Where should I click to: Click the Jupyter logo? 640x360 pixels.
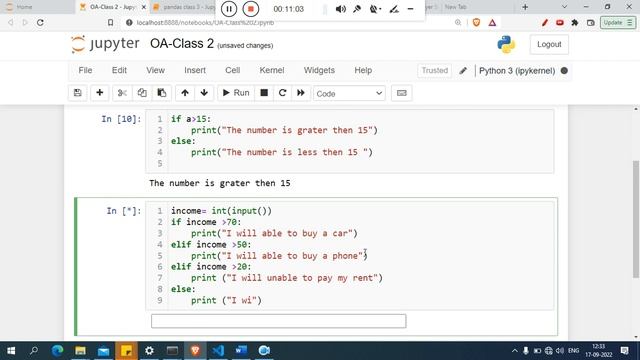pos(105,44)
